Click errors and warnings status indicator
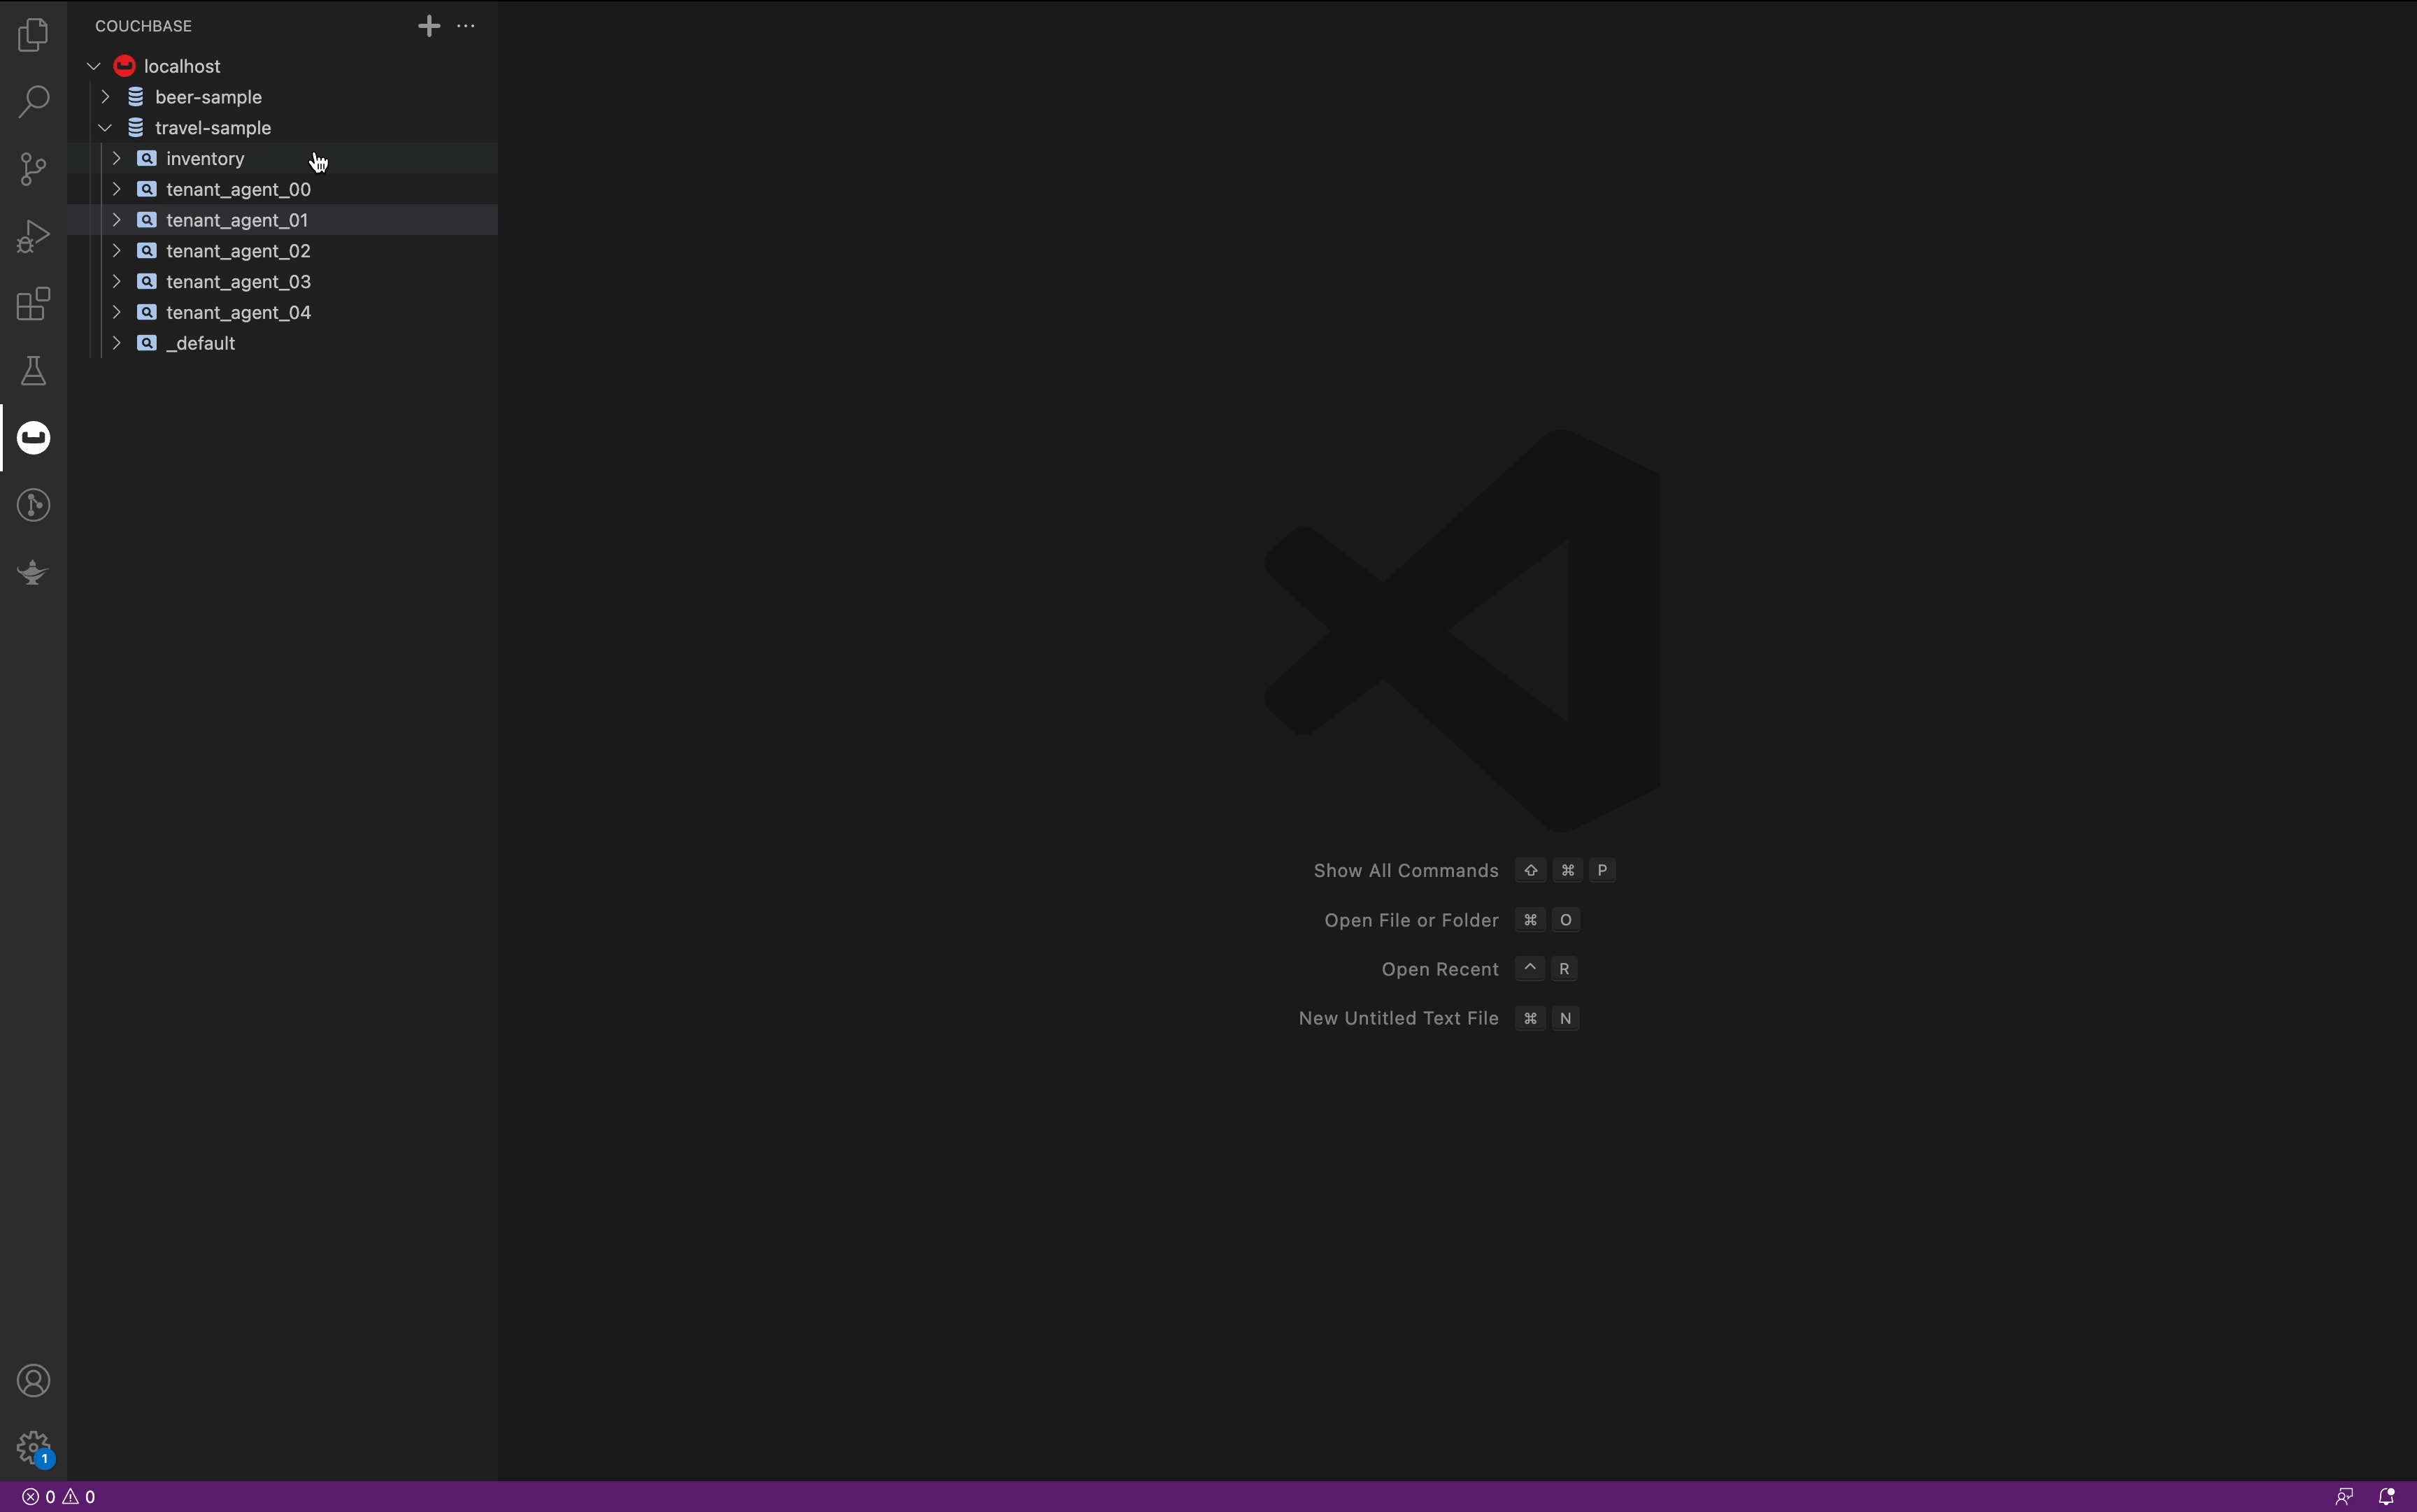Image resolution: width=2417 pixels, height=1512 pixels. [59, 1497]
